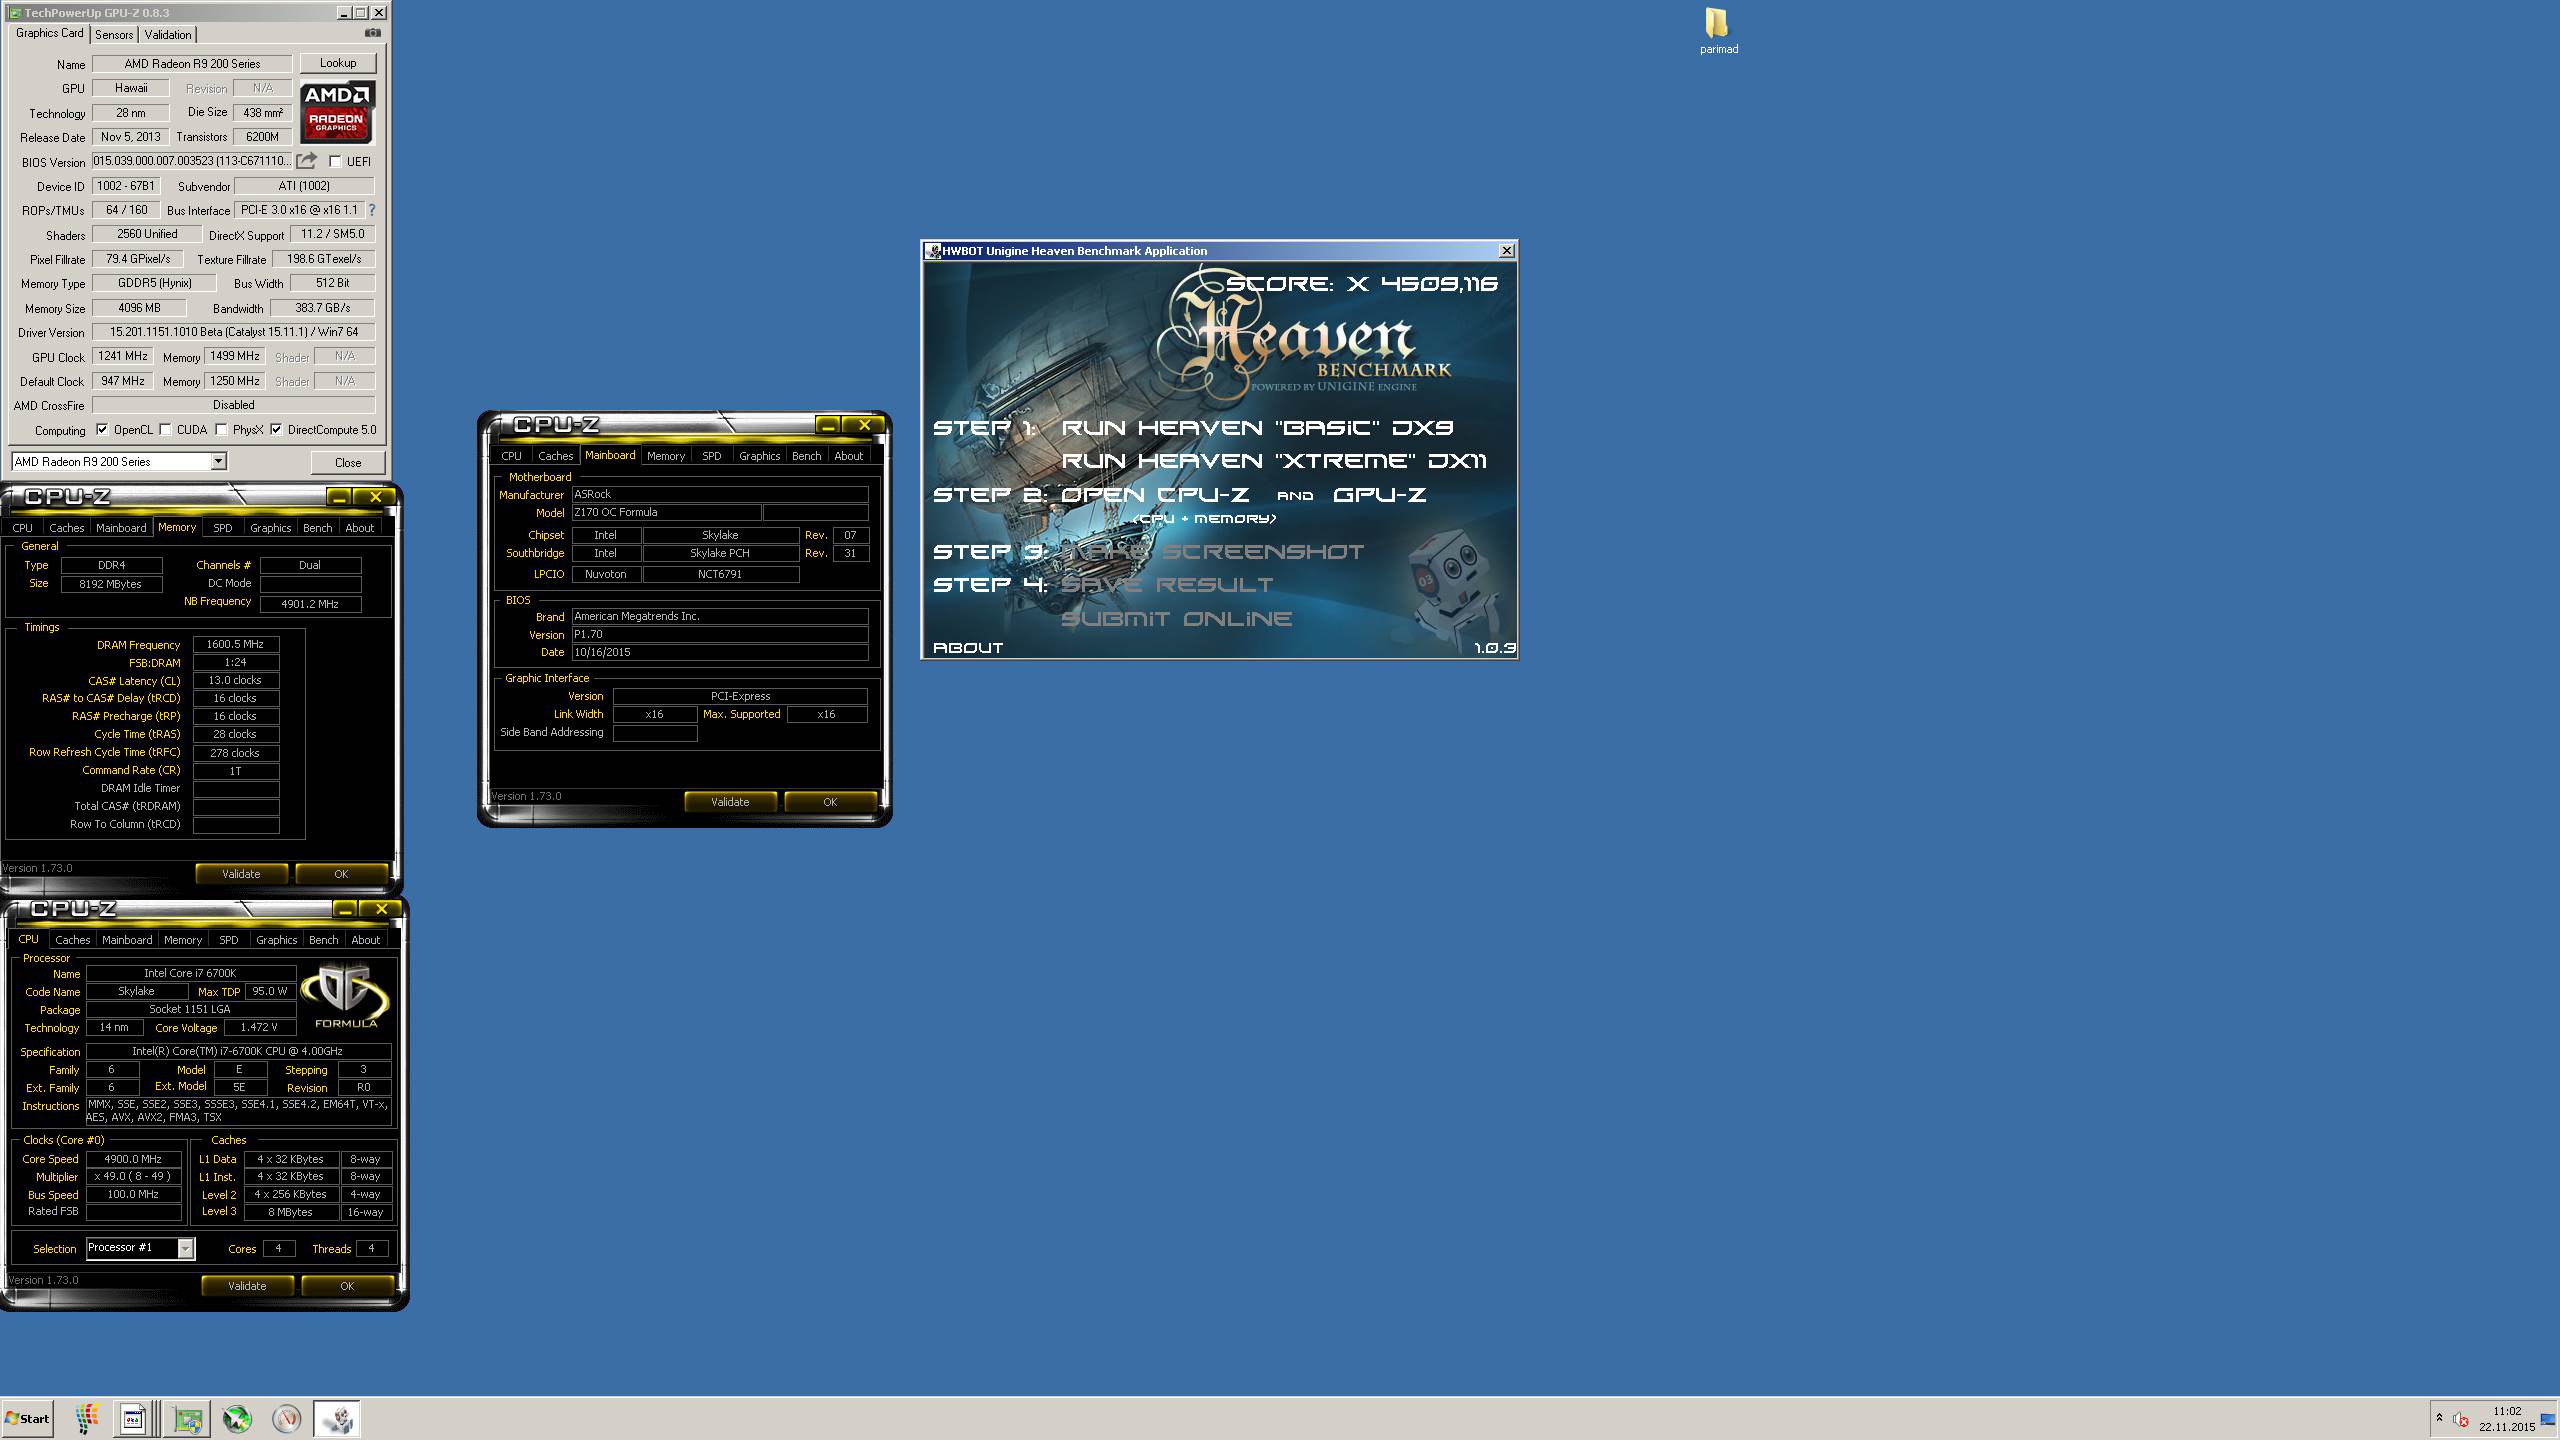Open About tab in CPU-Z Memory window
The image size is (2560, 1440).
[359, 528]
